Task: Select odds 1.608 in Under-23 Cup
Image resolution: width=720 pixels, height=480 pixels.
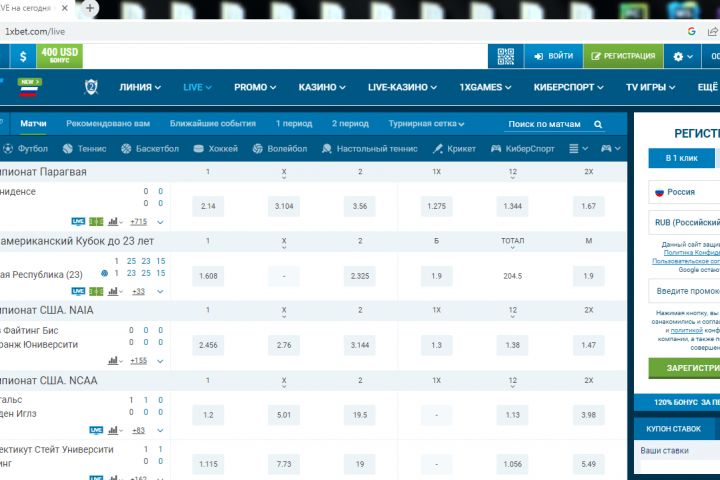Action: tap(208, 276)
